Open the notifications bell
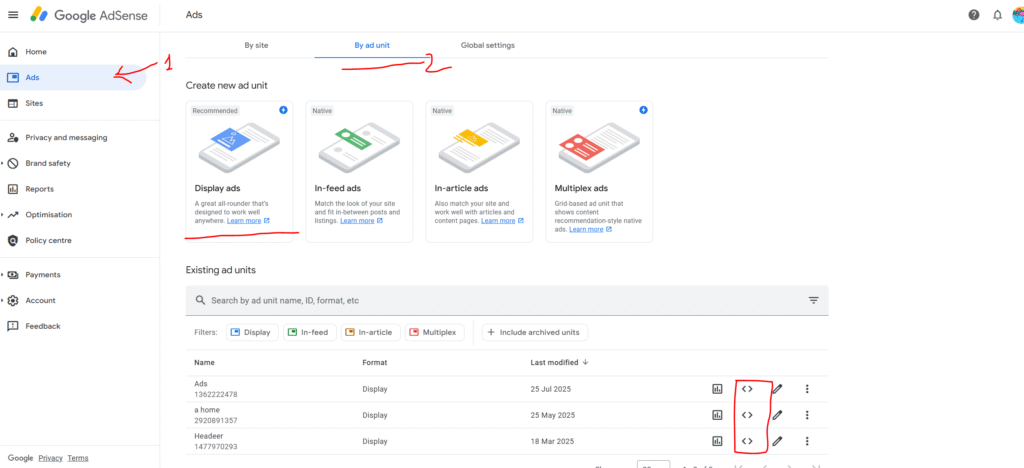 (x=997, y=15)
